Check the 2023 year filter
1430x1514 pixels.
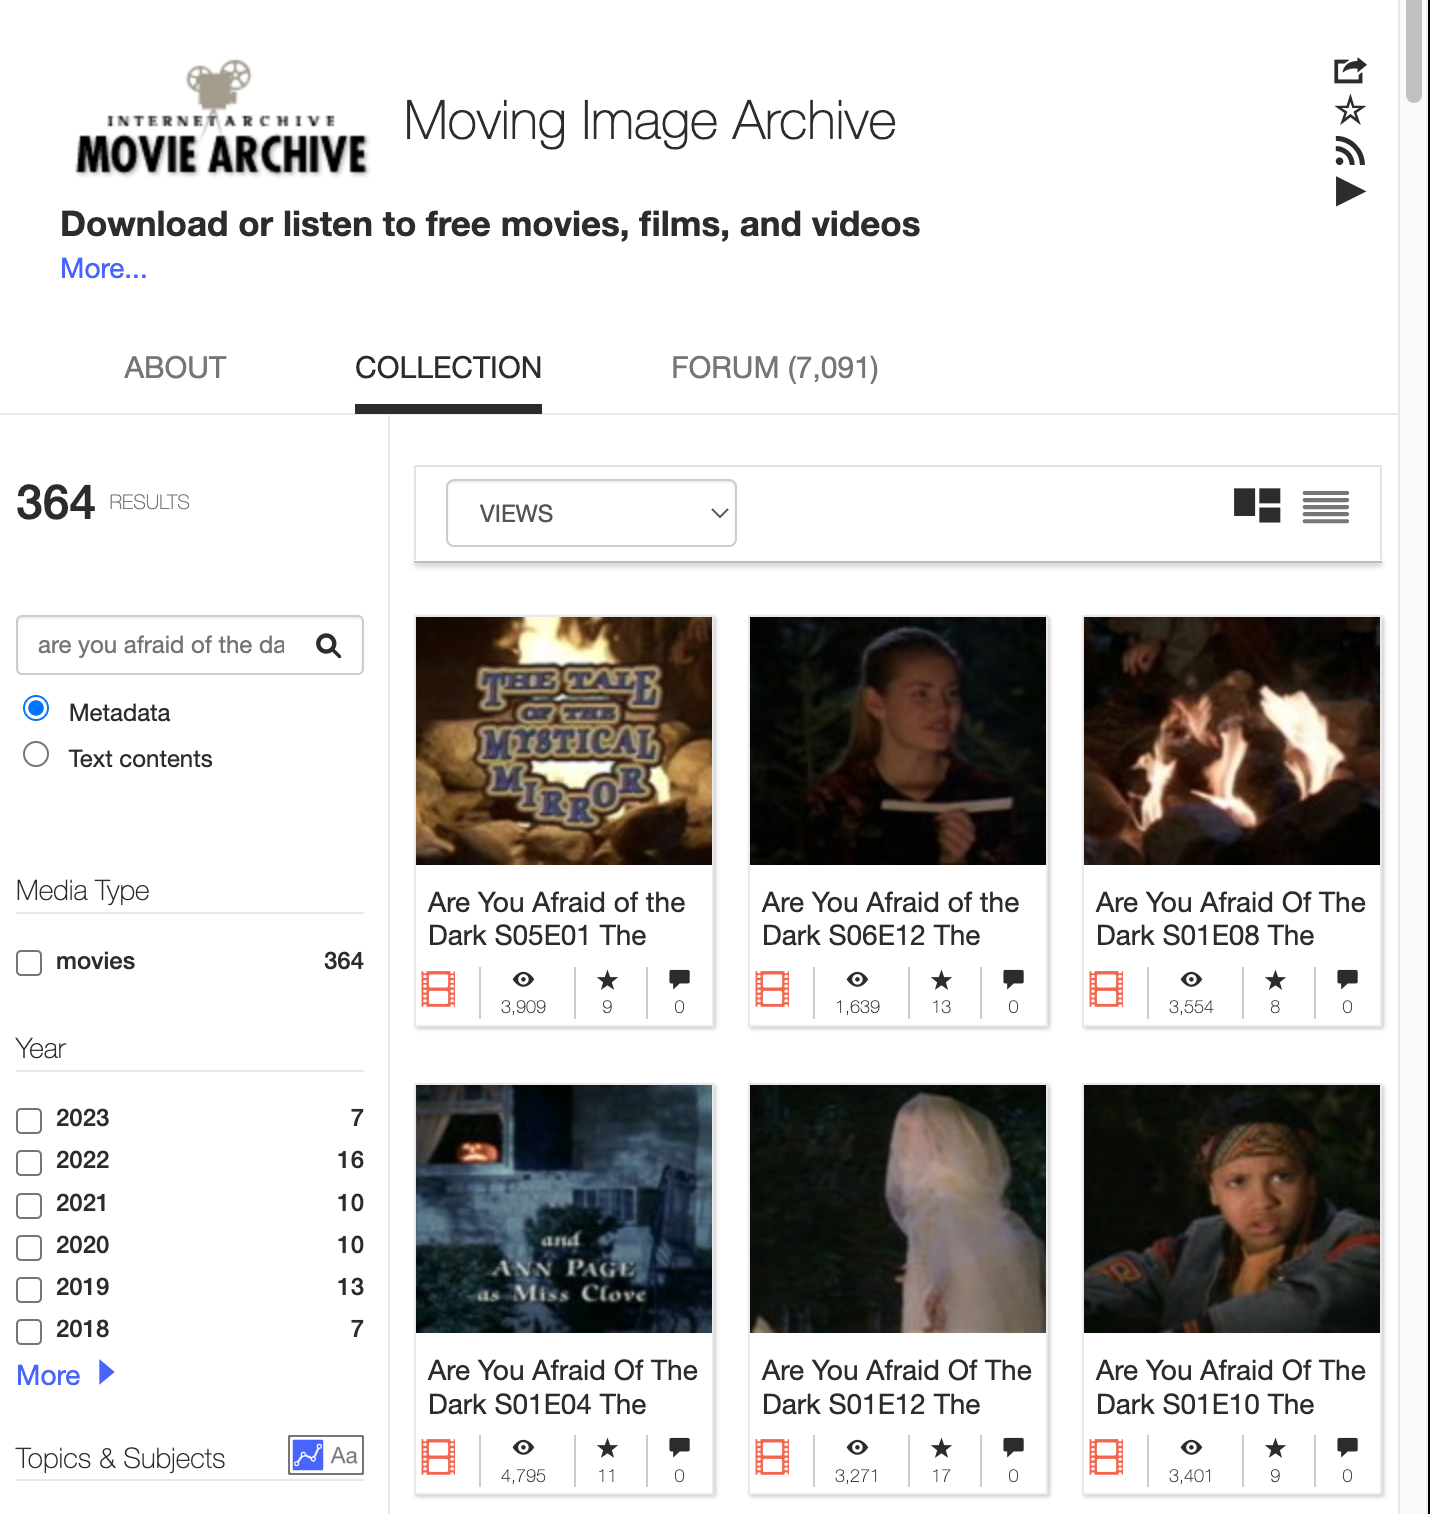(x=29, y=1120)
